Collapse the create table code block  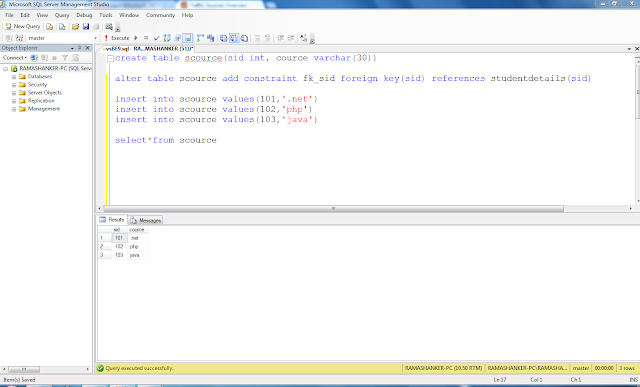tap(110, 58)
